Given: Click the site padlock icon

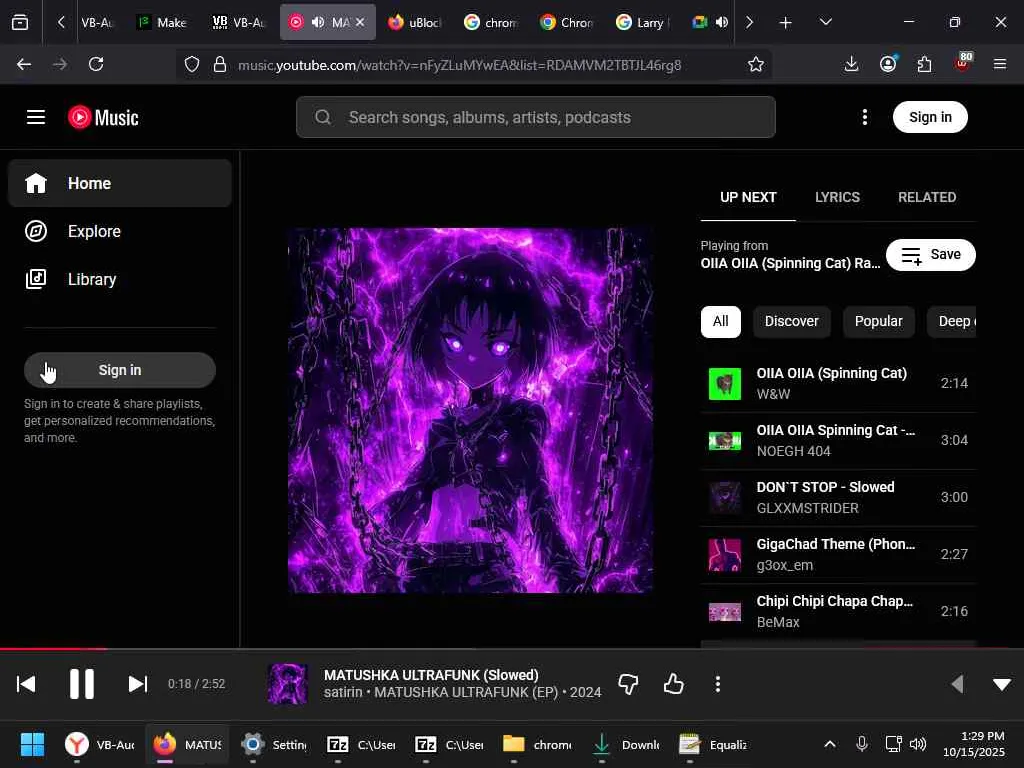Looking at the screenshot, I should (x=220, y=64).
